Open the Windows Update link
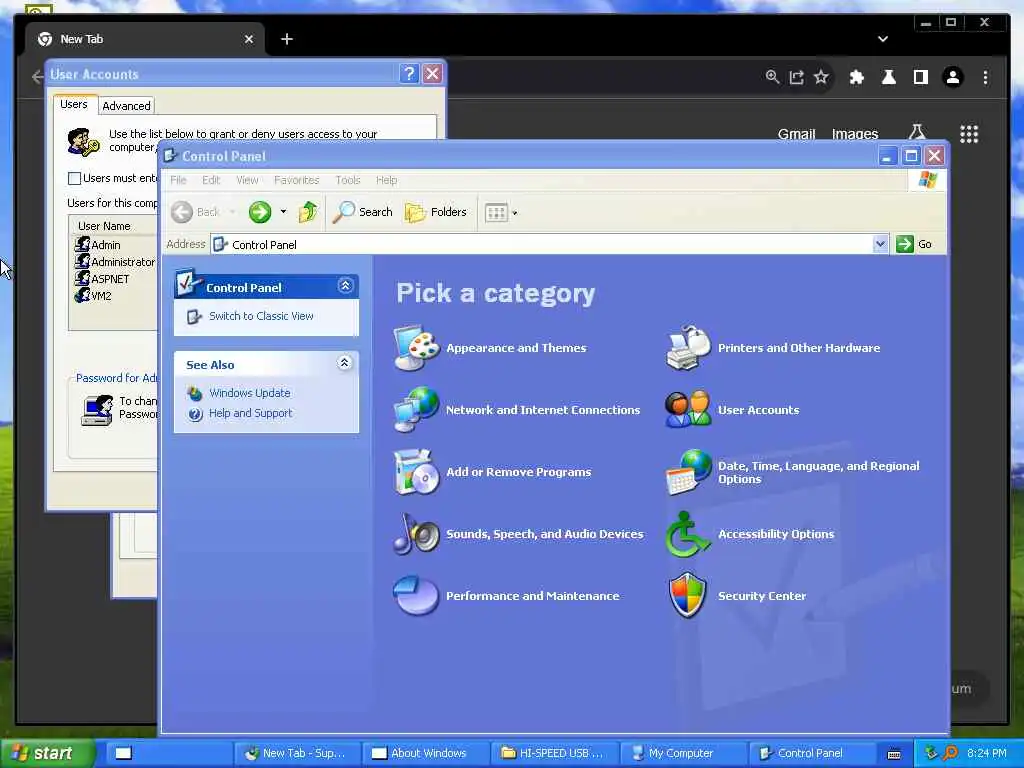The width and height of the screenshot is (1024, 768). tap(249, 393)
